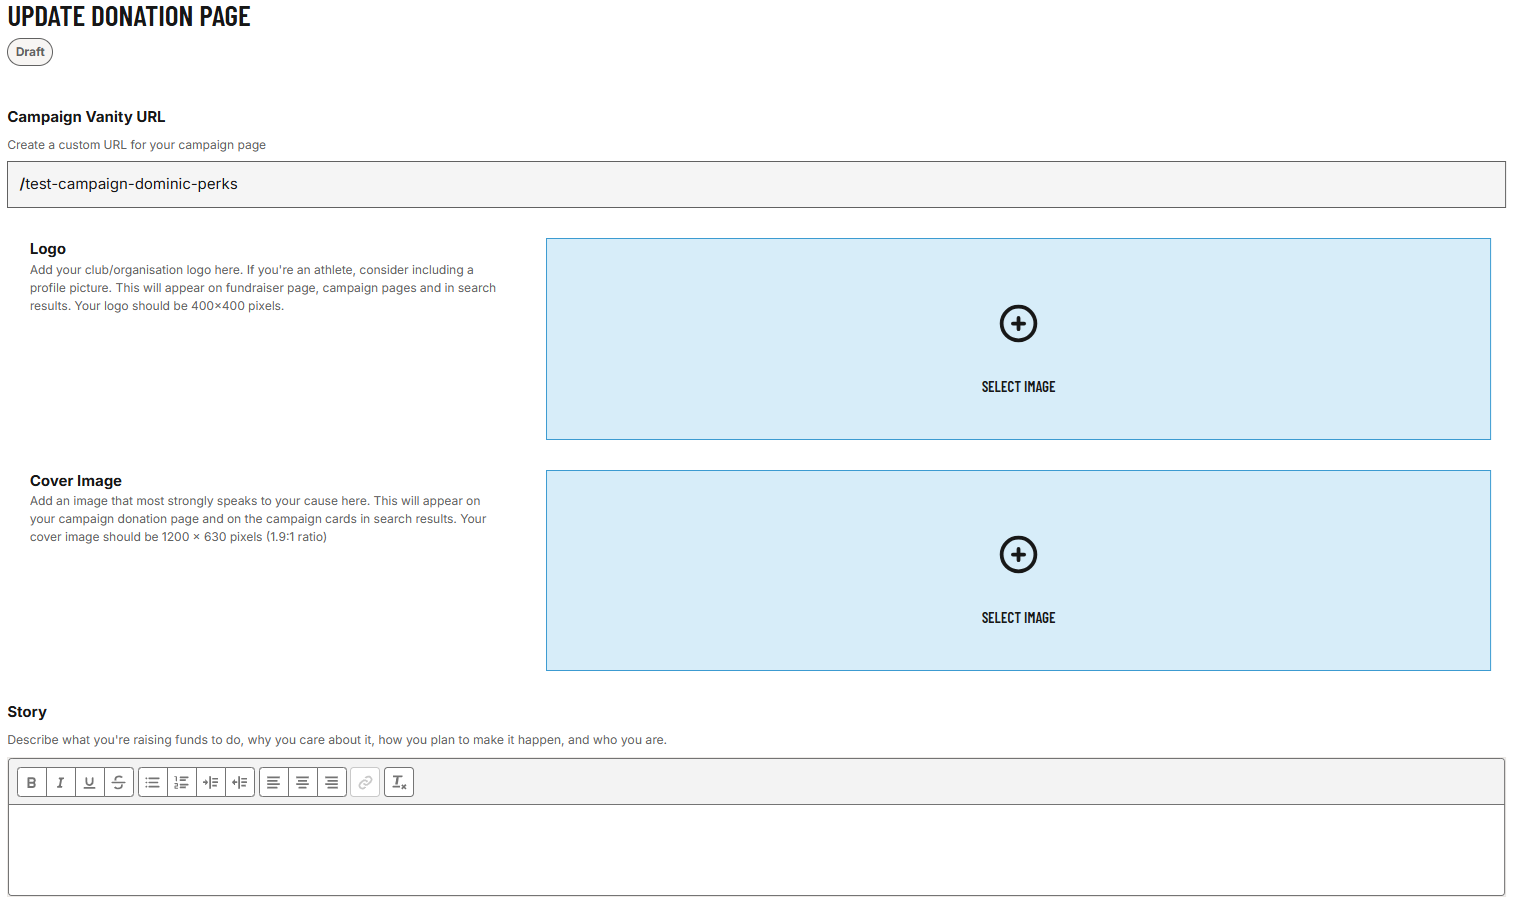Screen dimensions: 1517x899
Task: Click the Logo upload plus icon
Action: tap(1018, 323)
